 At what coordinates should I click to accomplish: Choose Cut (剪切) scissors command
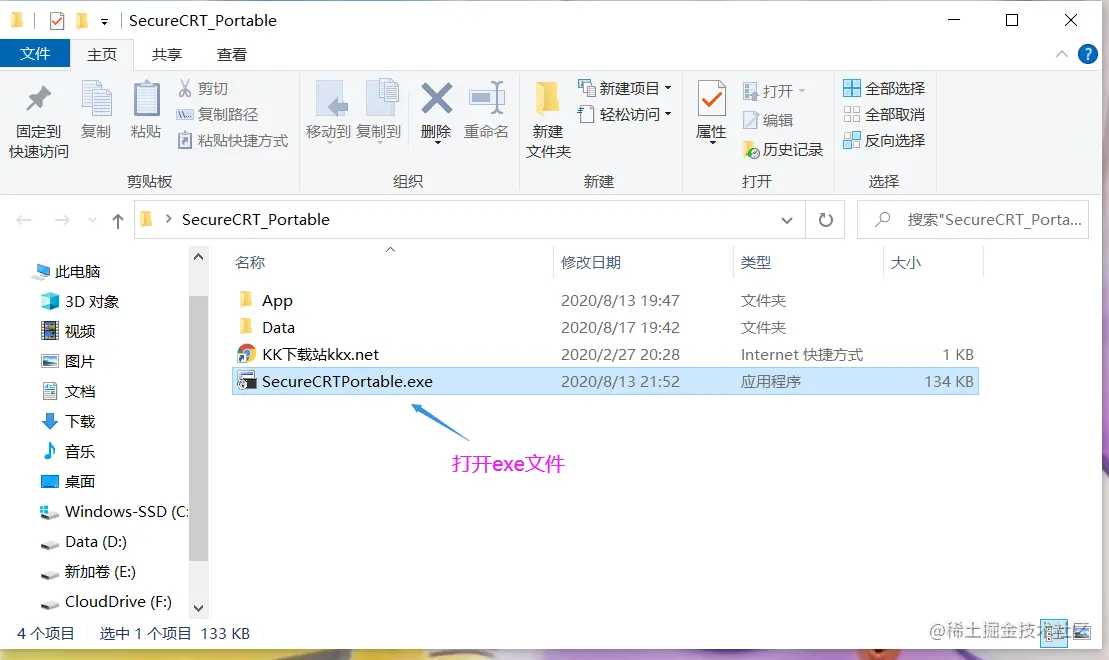point(203,88)
